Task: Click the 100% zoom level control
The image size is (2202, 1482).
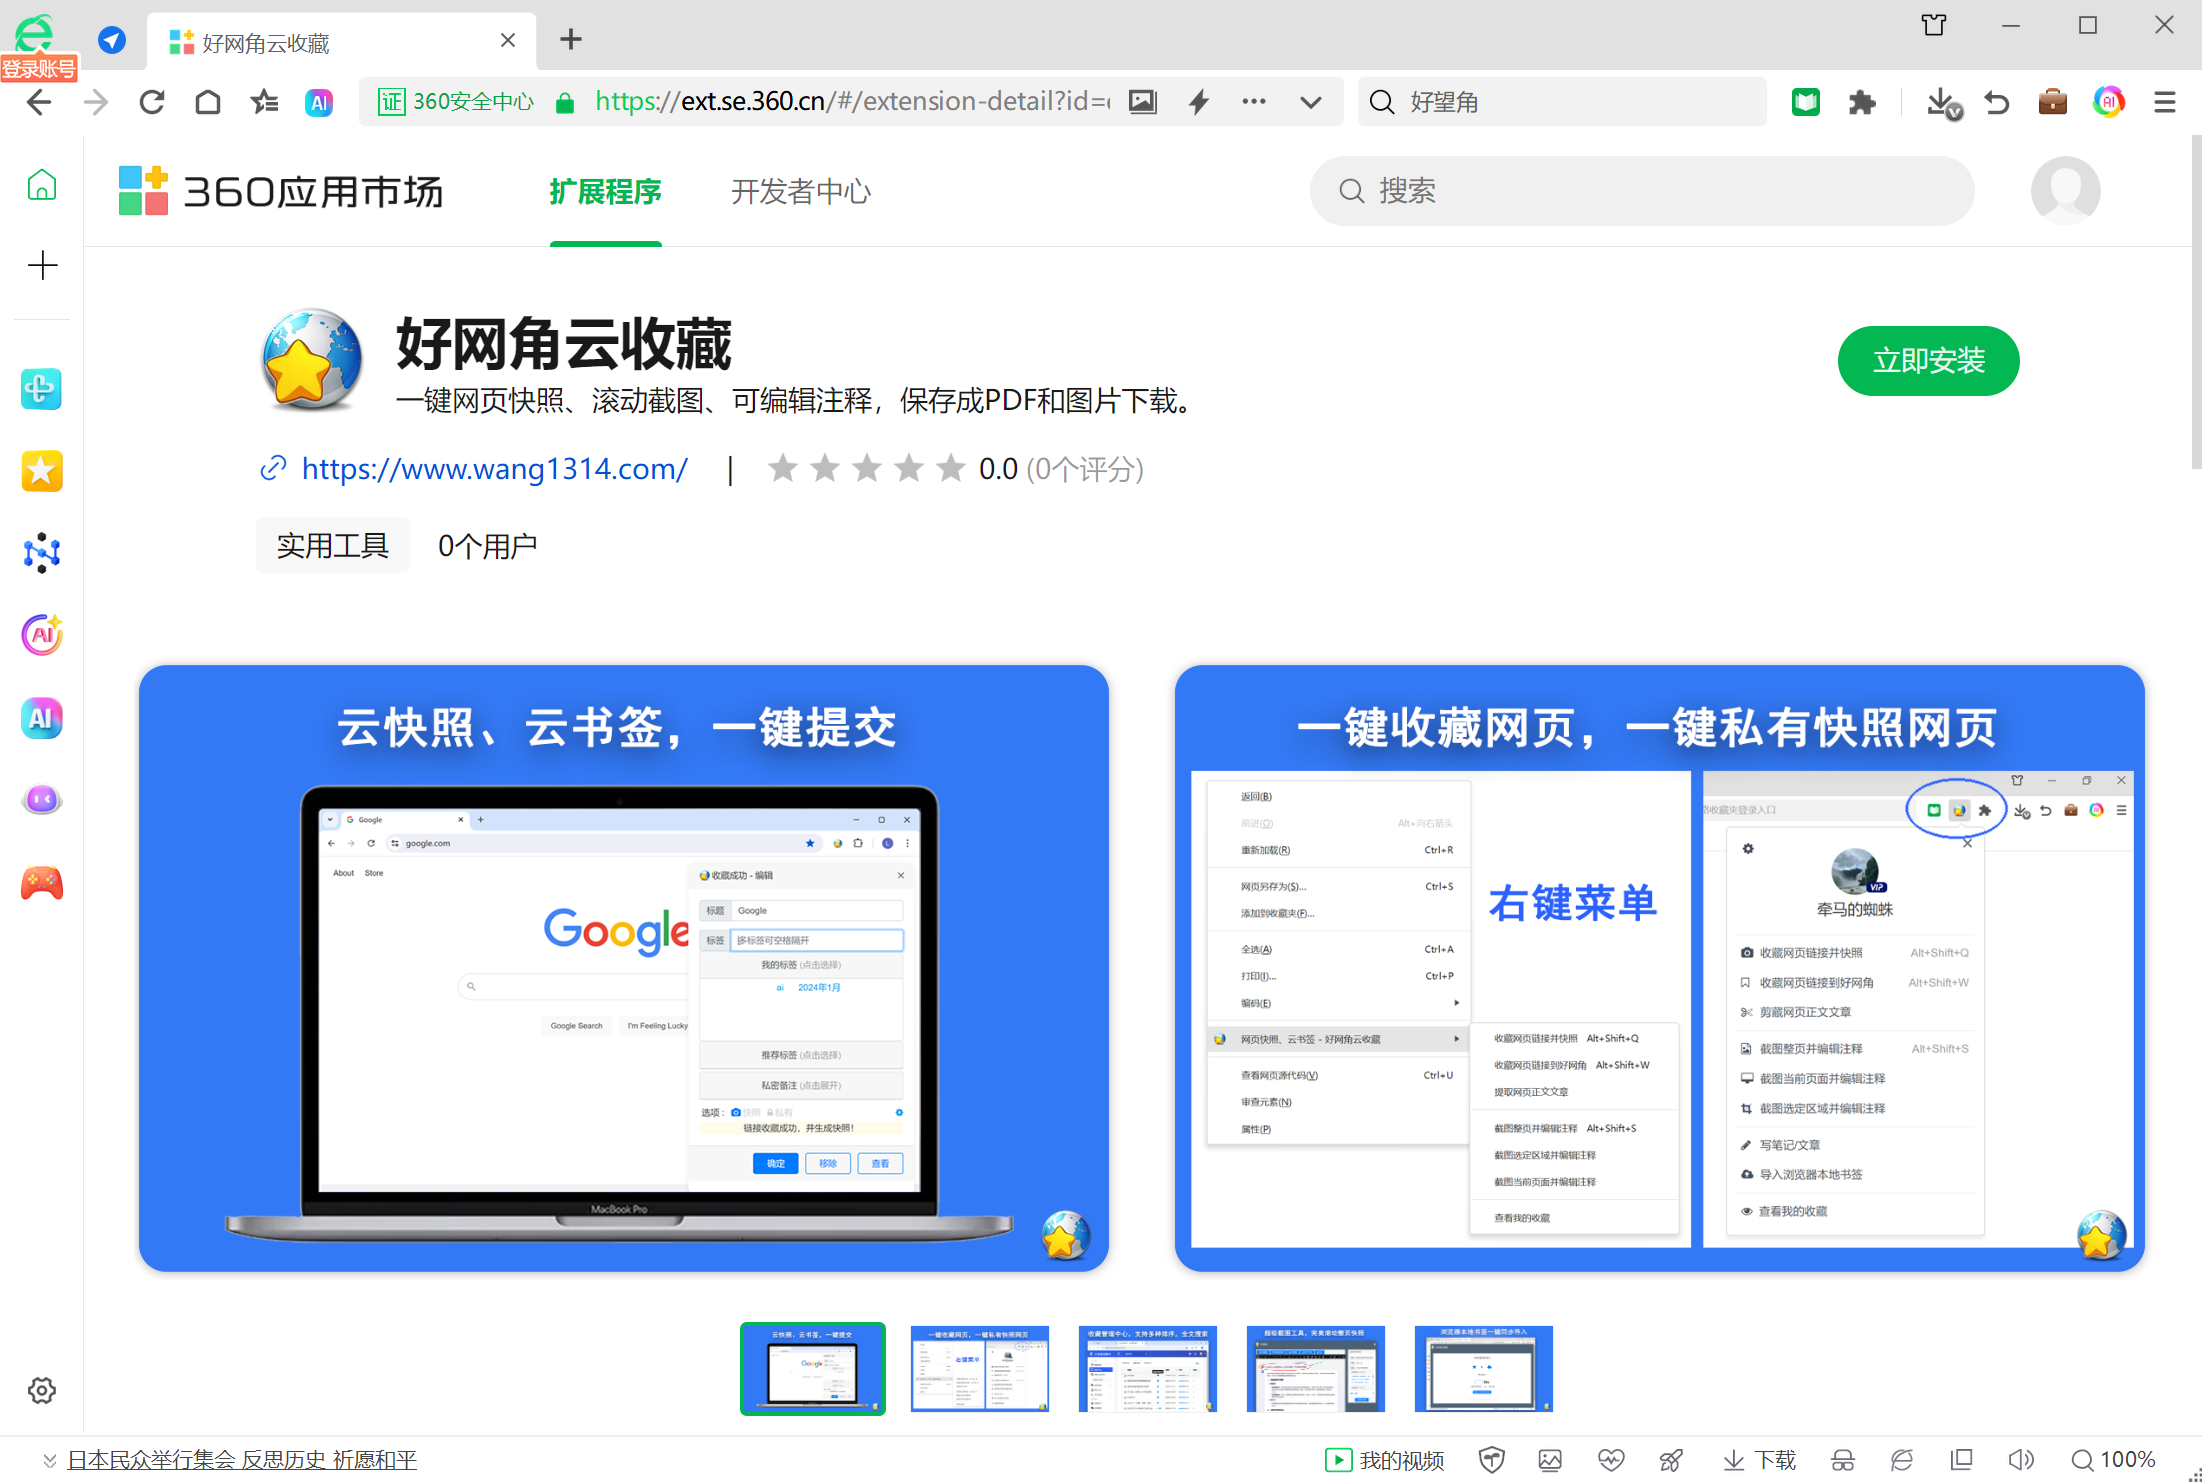Action: tap(2114, 1460)
